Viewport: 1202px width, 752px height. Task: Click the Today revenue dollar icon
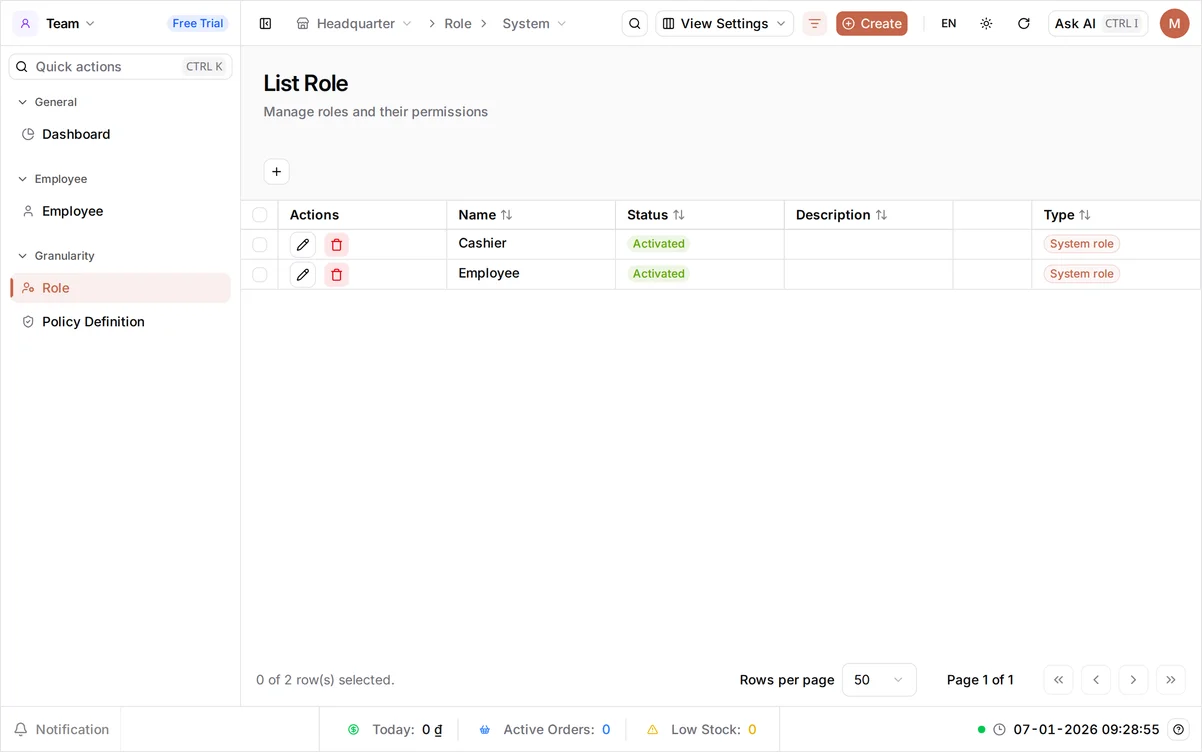pos(354,730)
